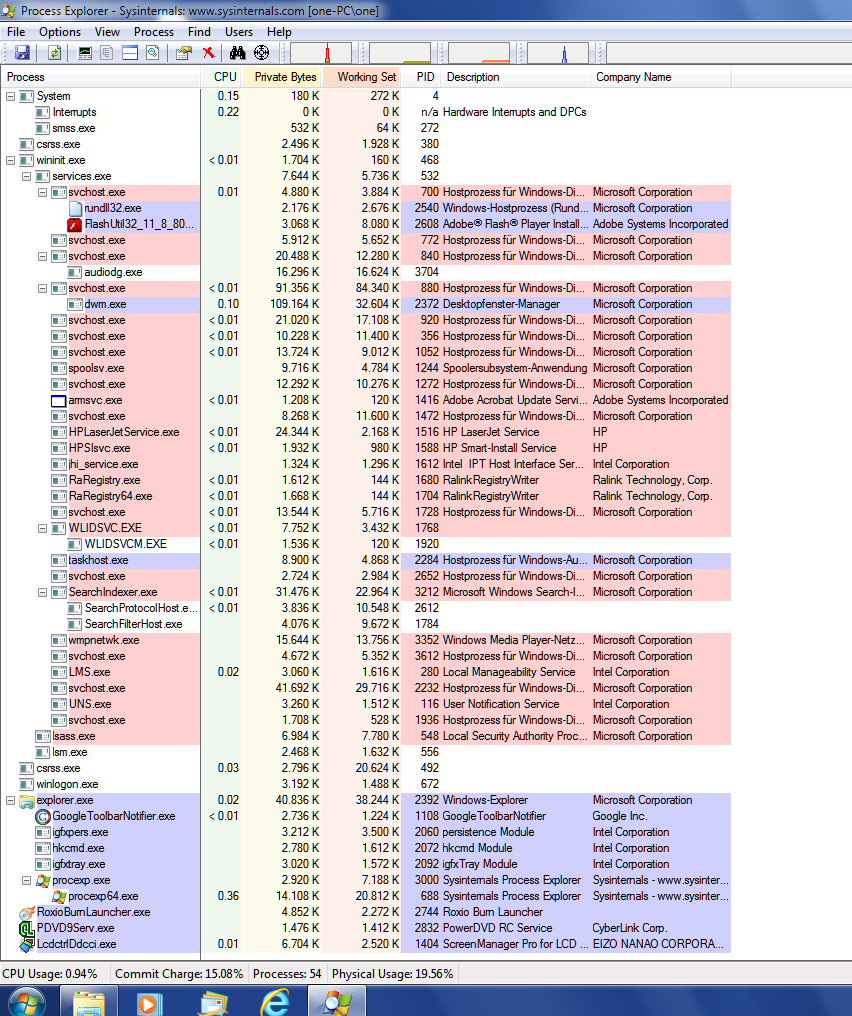Click the Refresh Now toolbar icon
Viewport: 852px width, 1016px height.
tap(55, 53)
